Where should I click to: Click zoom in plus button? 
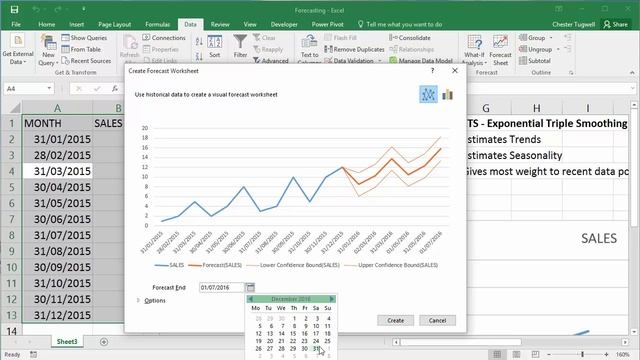click(607, 354)
